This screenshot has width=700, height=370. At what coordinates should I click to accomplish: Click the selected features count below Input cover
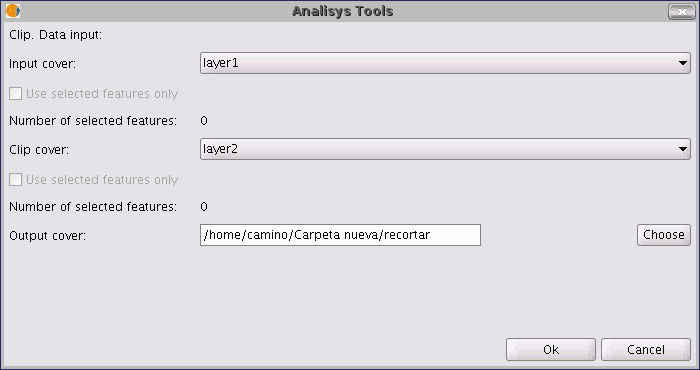pyautogui.click(x=204, y=121)
